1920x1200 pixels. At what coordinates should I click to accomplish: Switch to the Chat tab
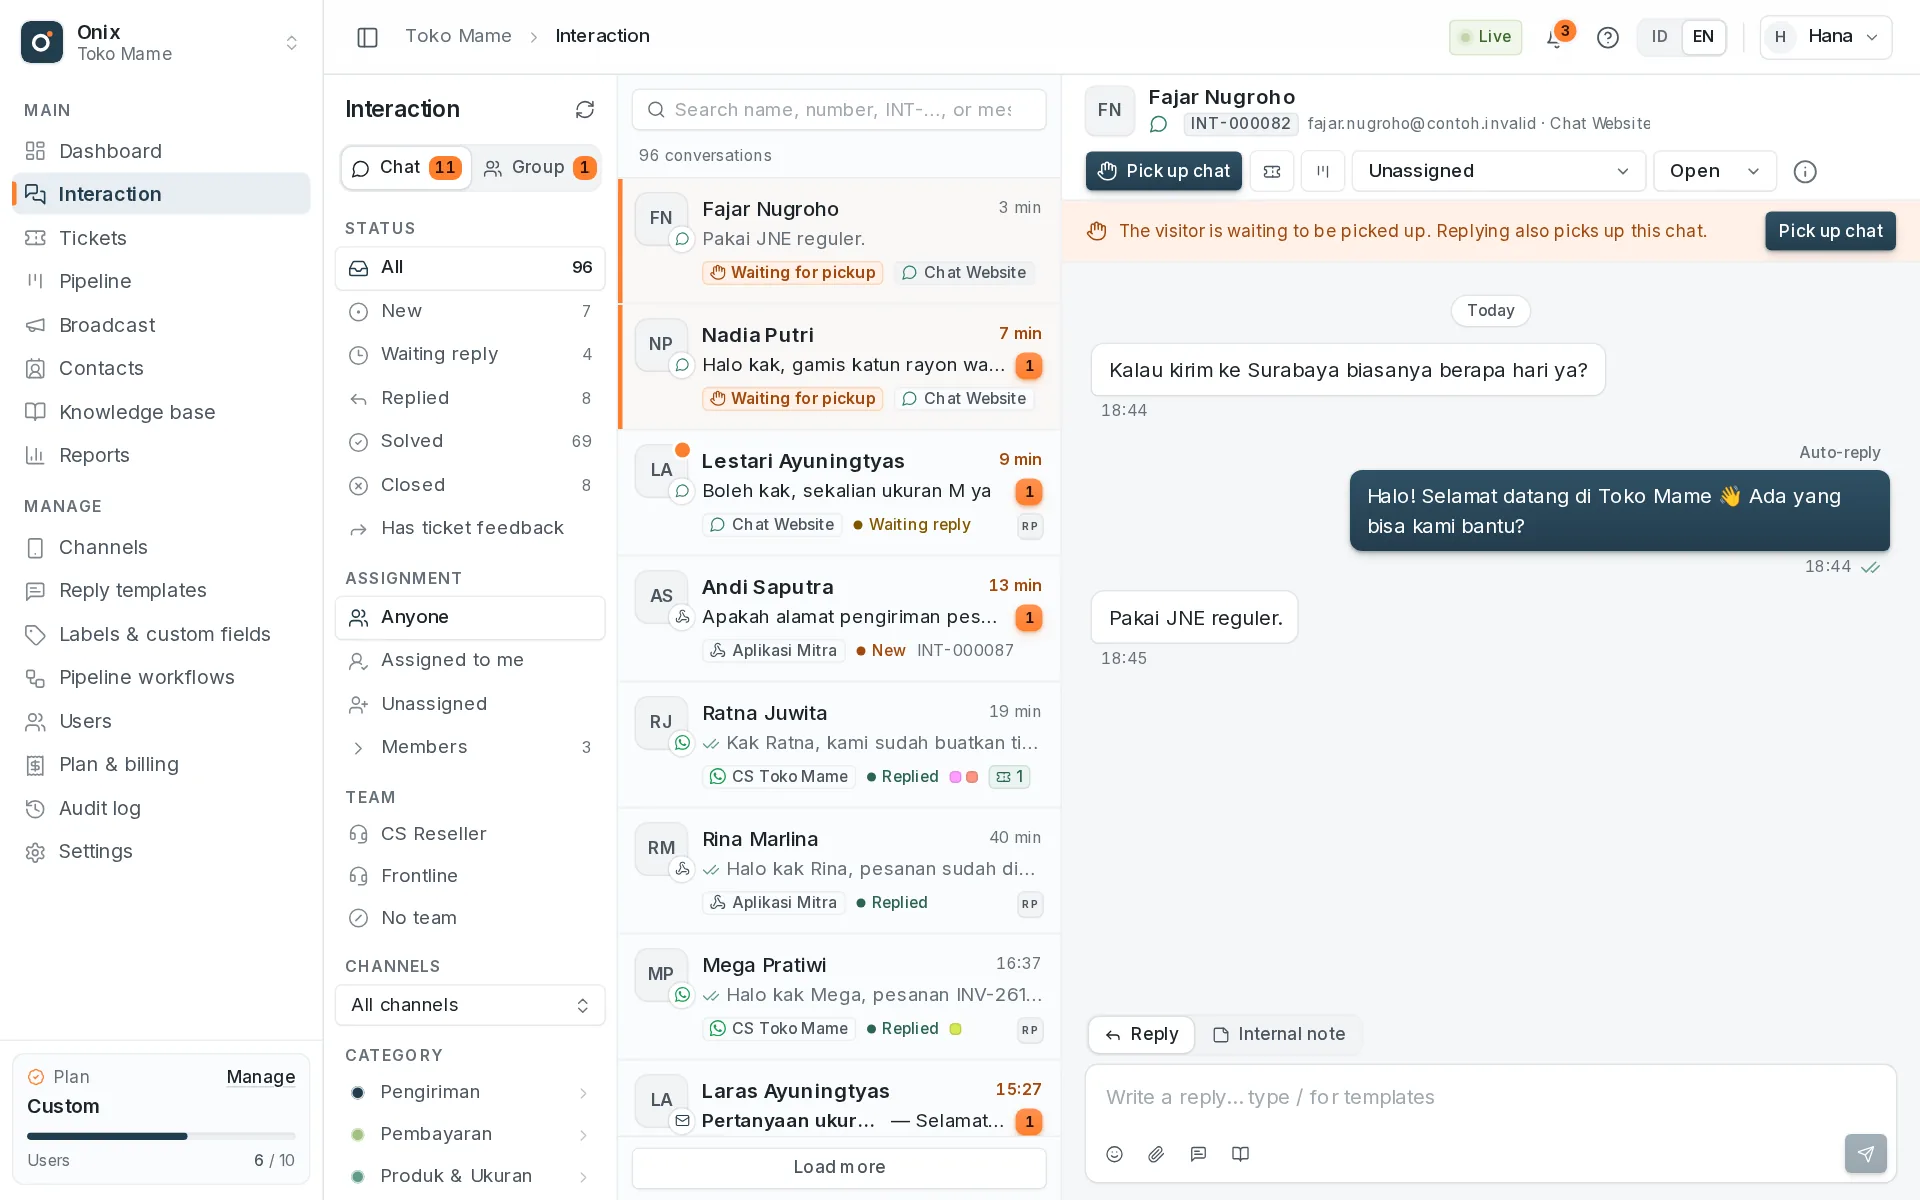406,167
